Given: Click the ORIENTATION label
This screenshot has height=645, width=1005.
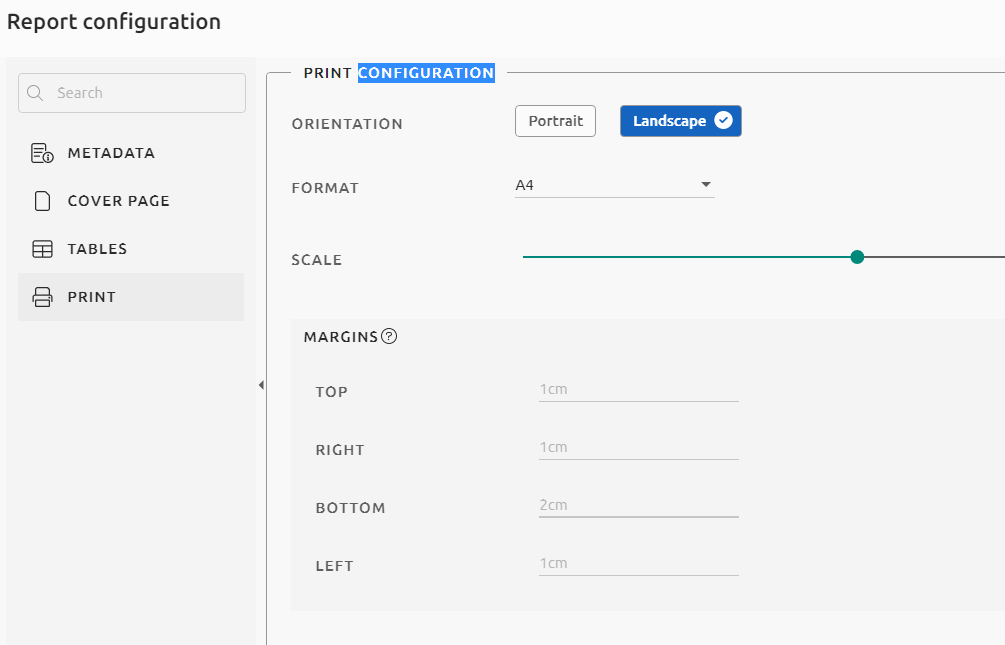Looking at the screenshot, I should tap(347, 124).
